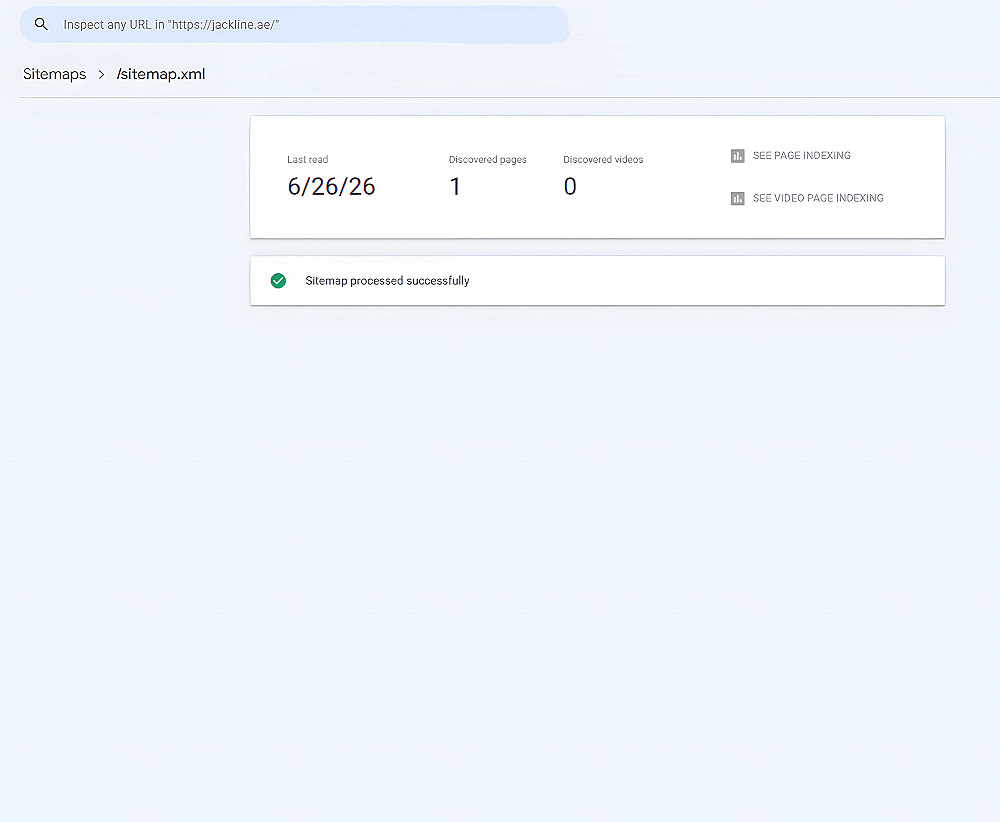The width and height of the screenshot is (1000, 822).
Task: Click the discovered pages count 1
Action: [x=455, y=186]
